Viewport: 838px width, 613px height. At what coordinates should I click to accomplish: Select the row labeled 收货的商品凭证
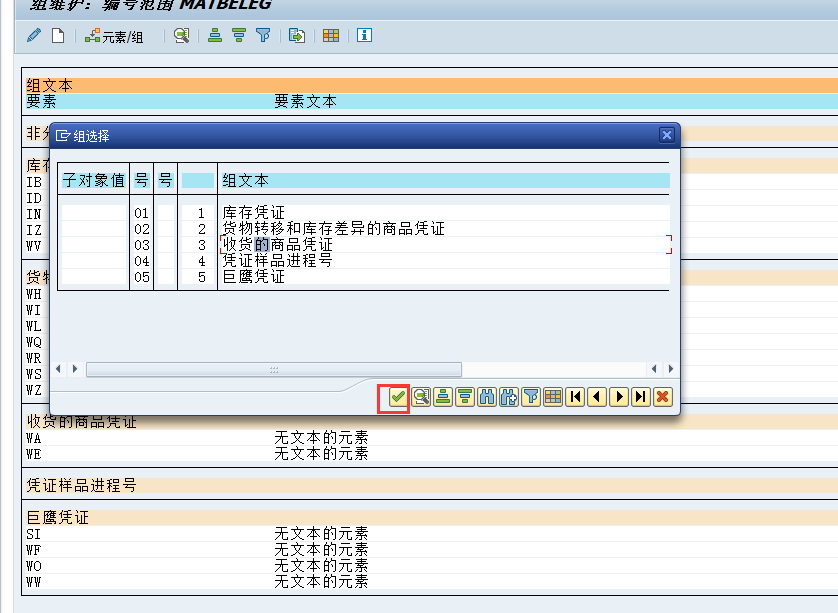coord(281,245)
